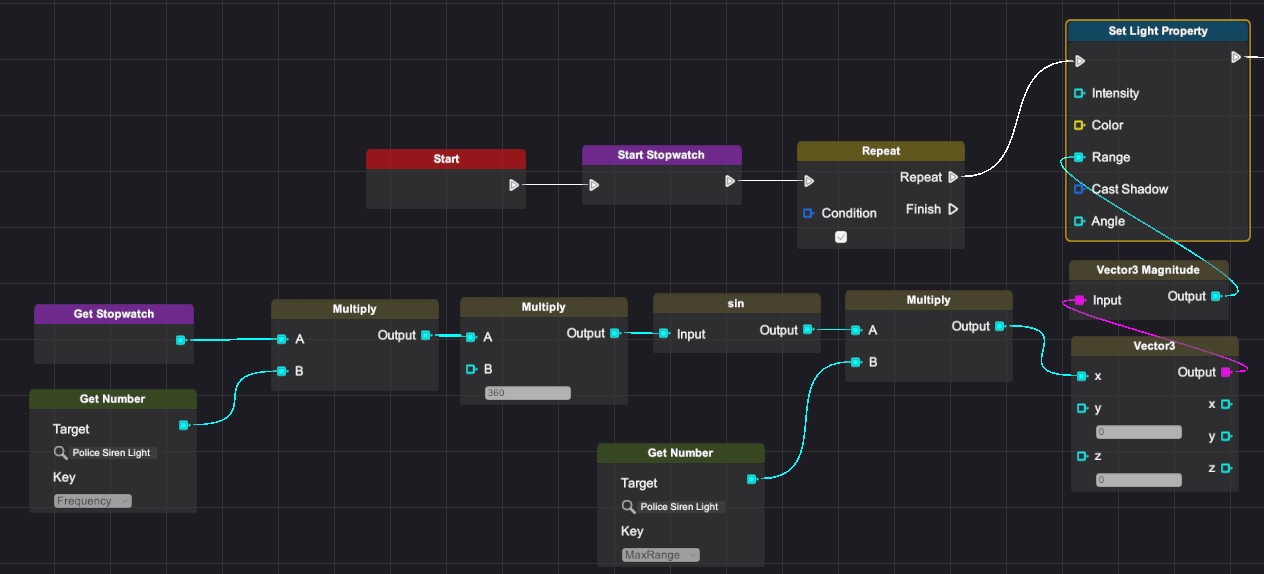Select the Set Light Property node header
Image resolution: width=1264 pixels, height=574 pixels.
[1157, 31]
